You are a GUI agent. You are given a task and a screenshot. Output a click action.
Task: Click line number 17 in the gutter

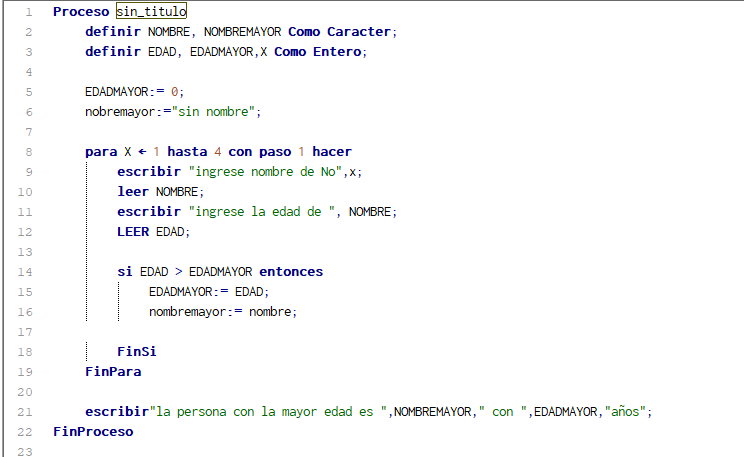[25, 332]
